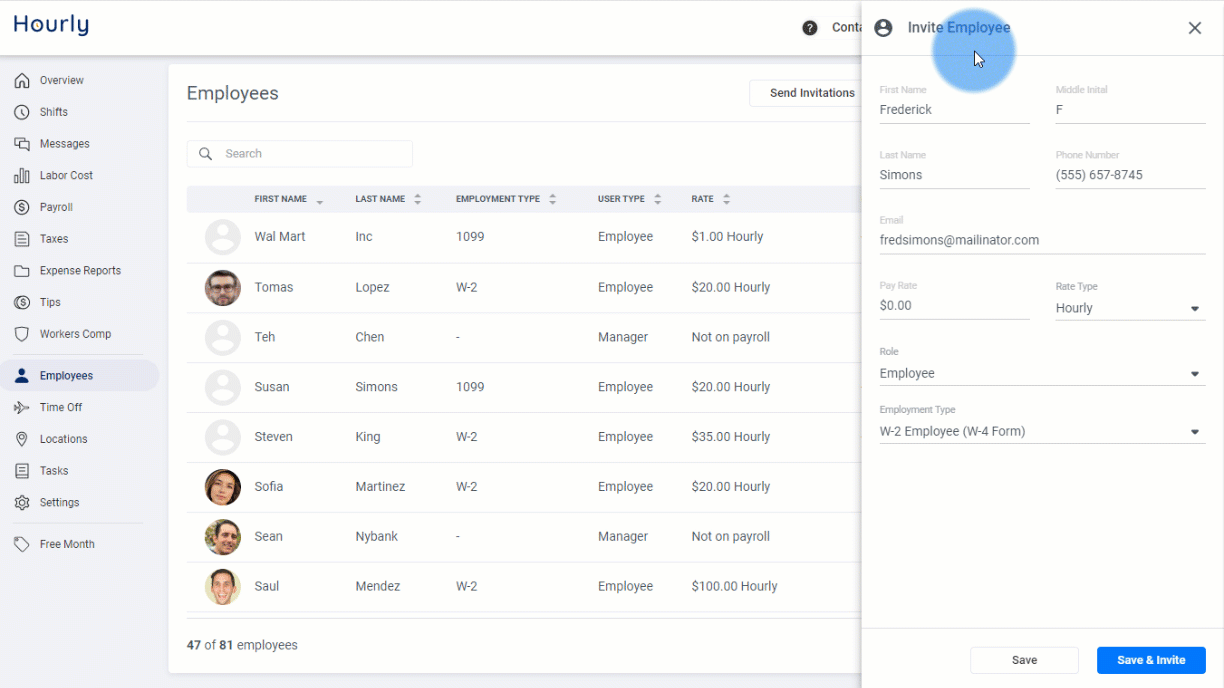Image resolution: width=1224 pixels, height=688 pixels.
Task: Click the Save & Invite button
Action: tap(1151, 660)
